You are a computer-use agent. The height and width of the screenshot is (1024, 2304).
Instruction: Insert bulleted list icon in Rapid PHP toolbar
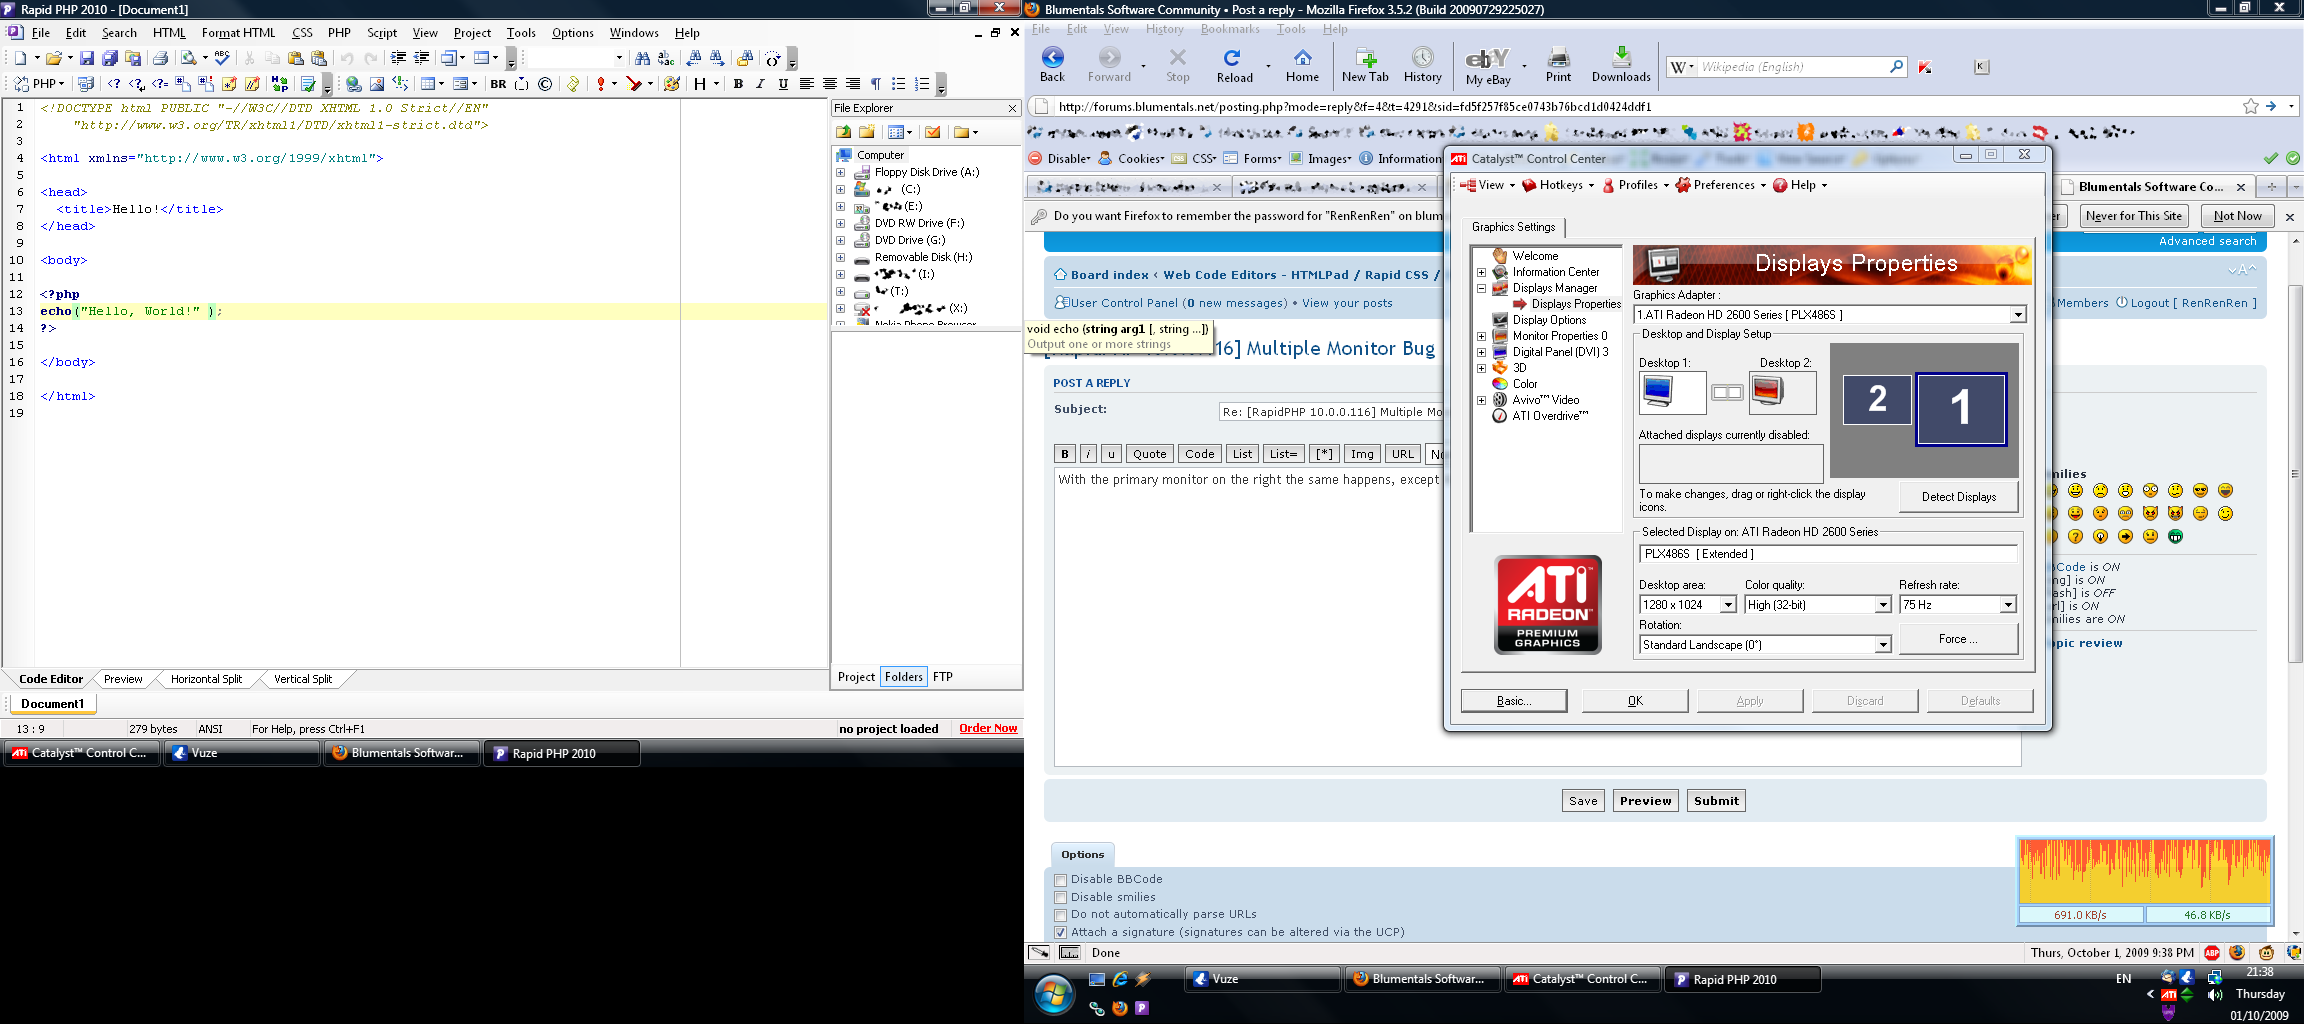point(898,84)
